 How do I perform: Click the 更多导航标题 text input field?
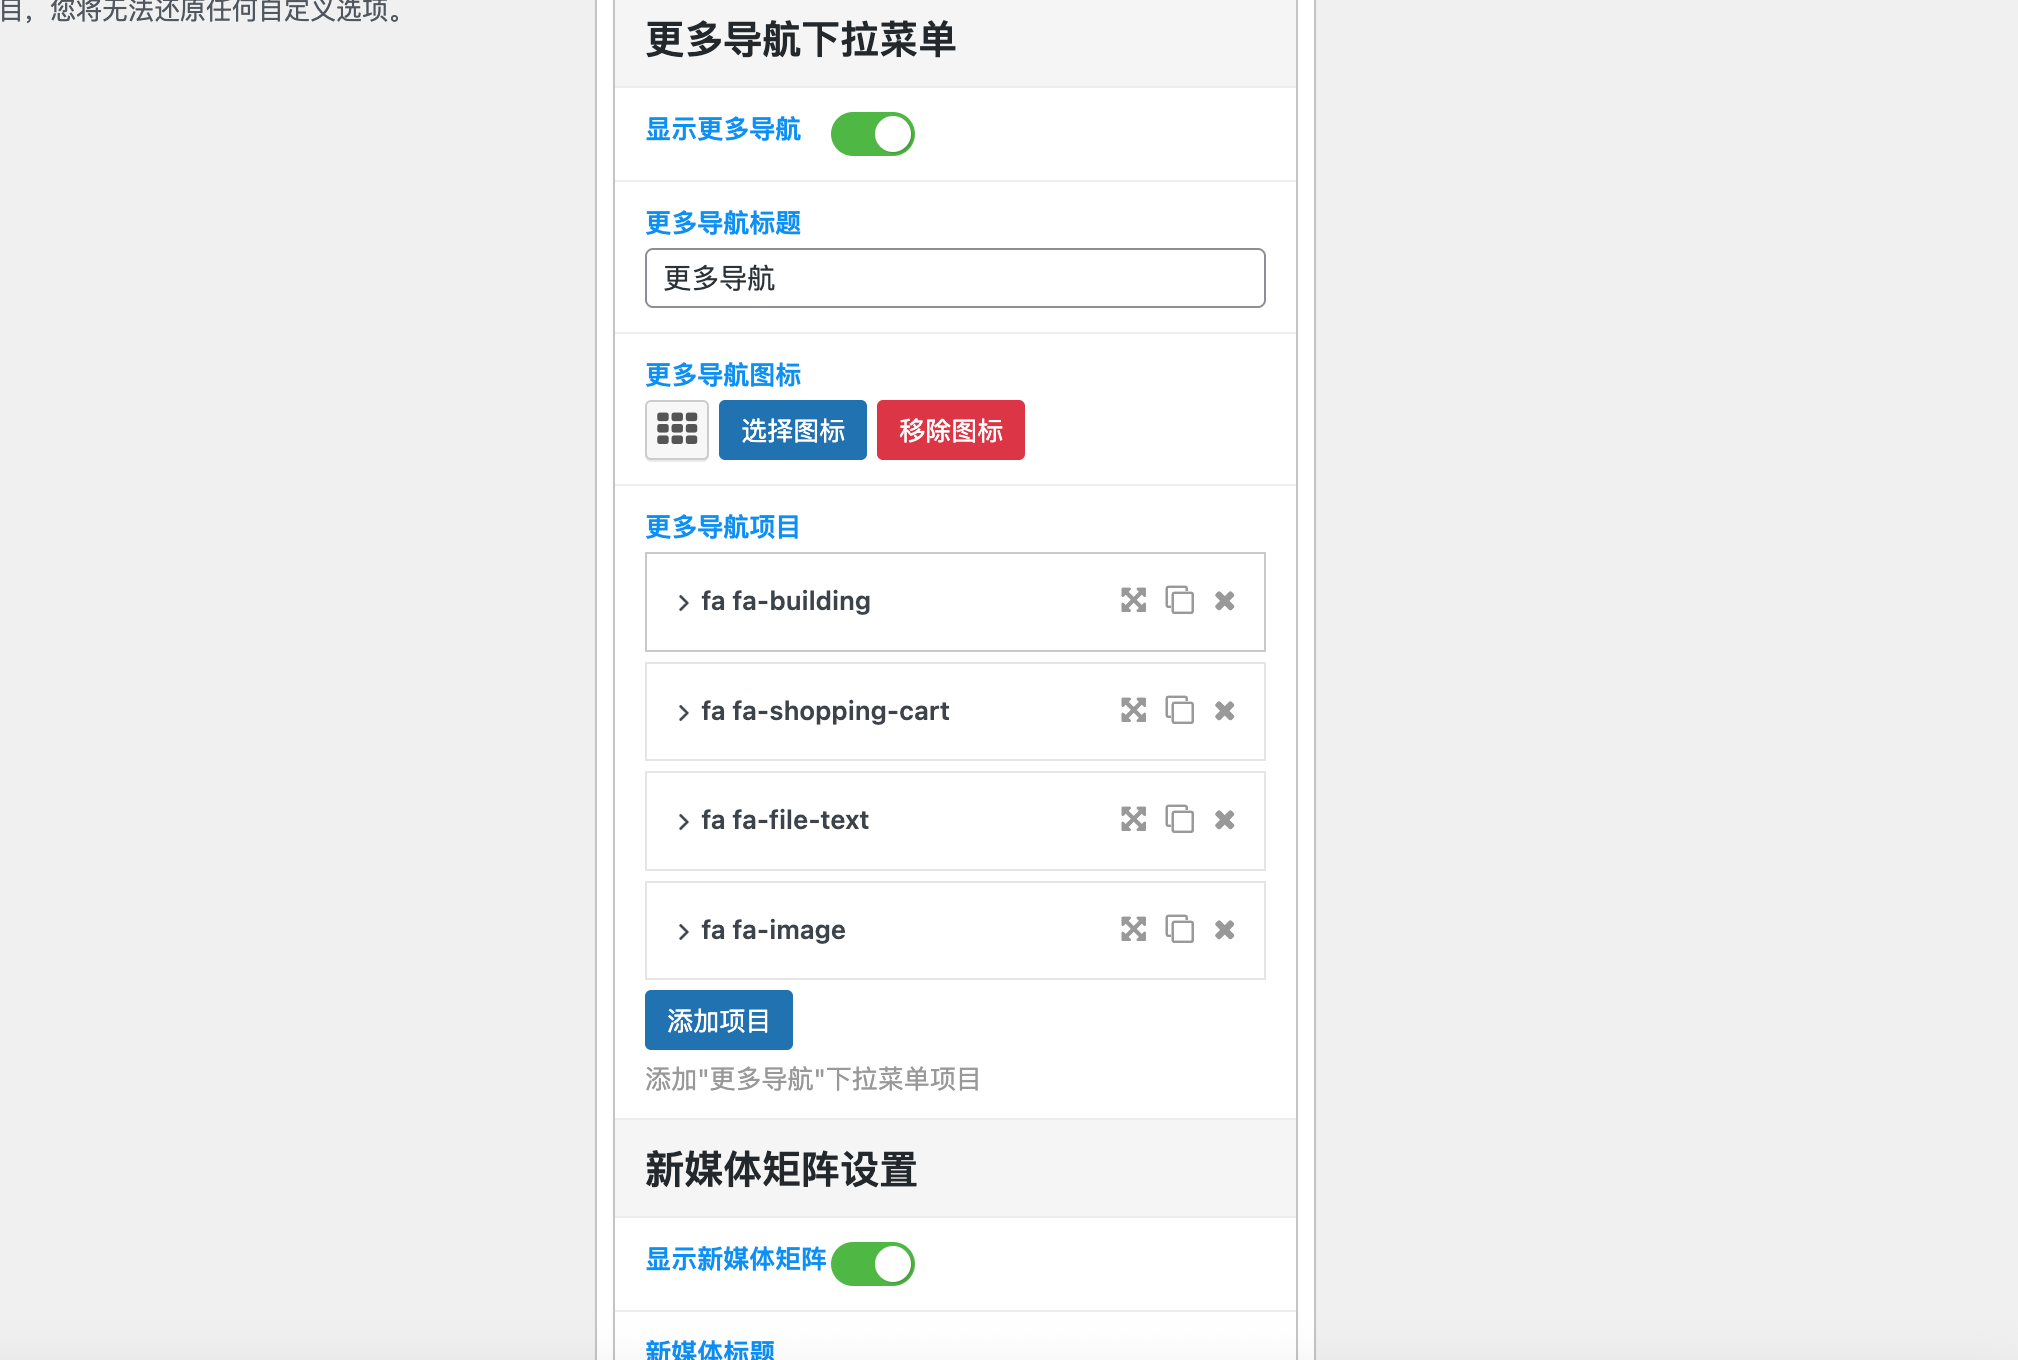954,278
